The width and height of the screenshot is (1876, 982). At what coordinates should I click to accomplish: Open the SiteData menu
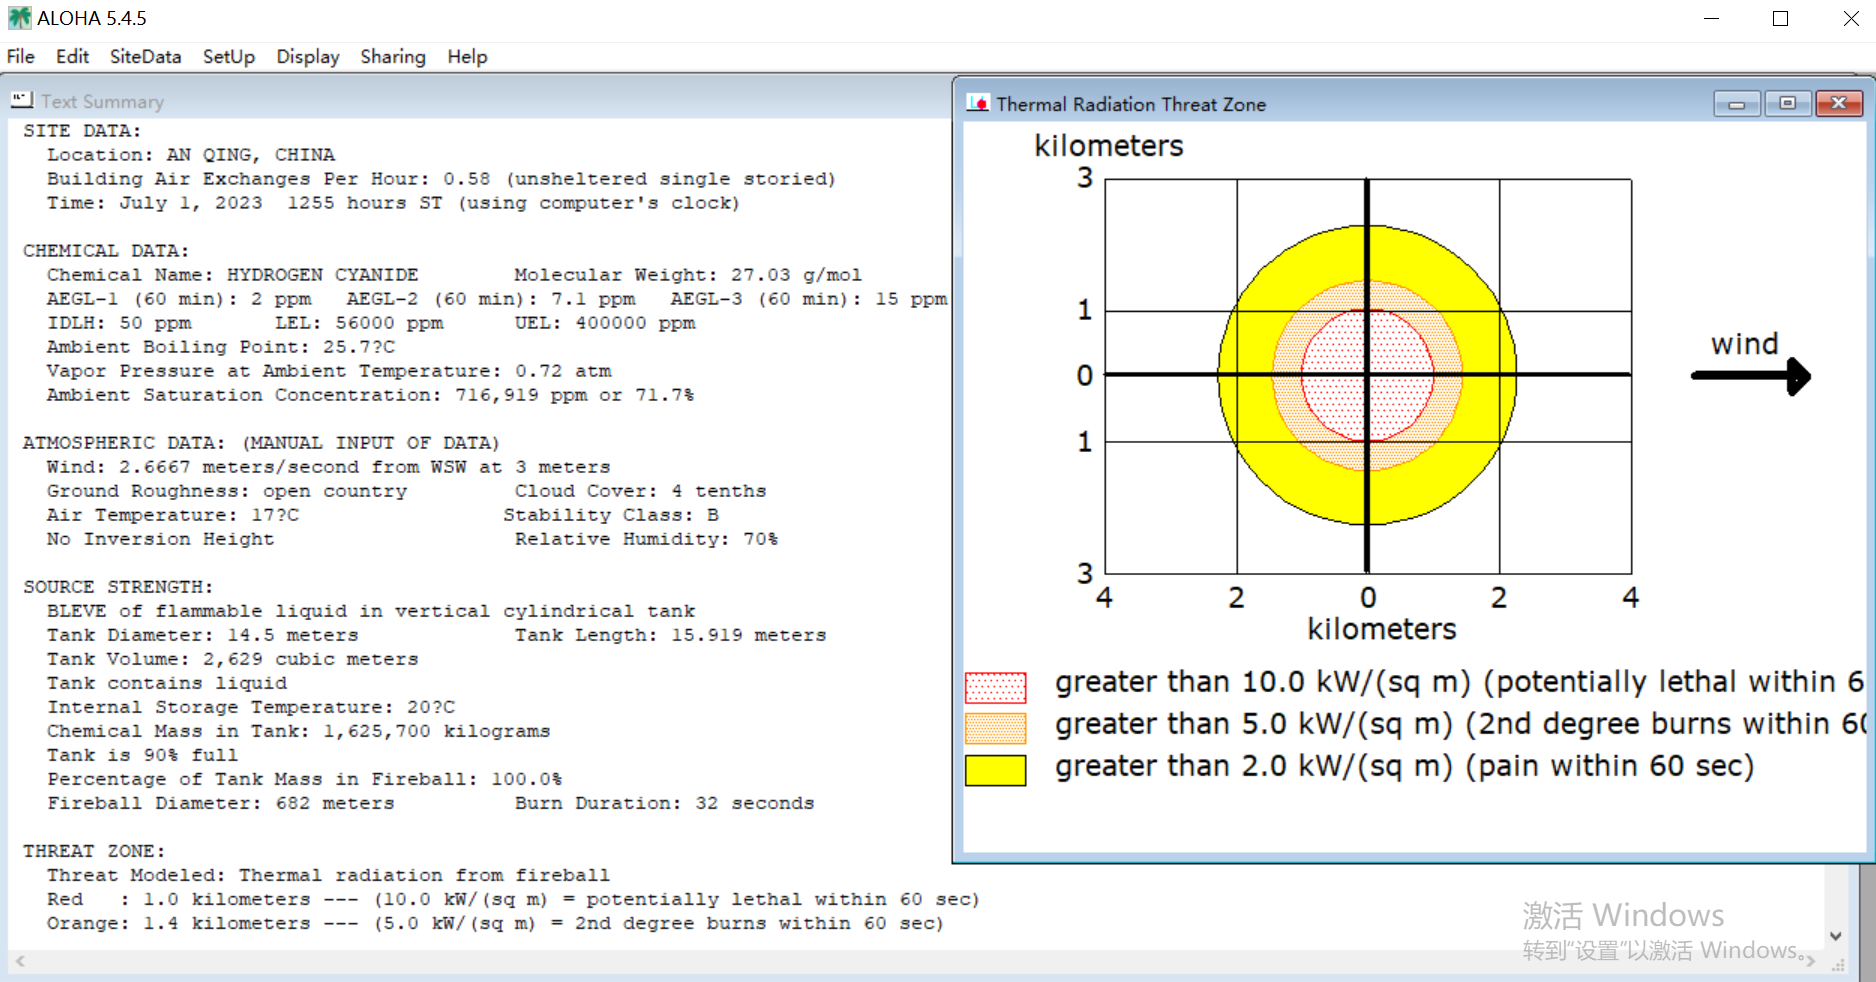tap(146, 57)
